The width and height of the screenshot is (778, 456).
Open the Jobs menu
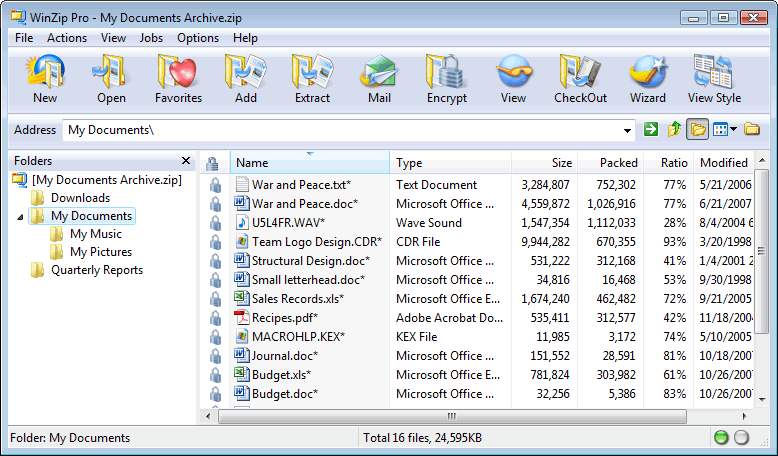point(151,38)
